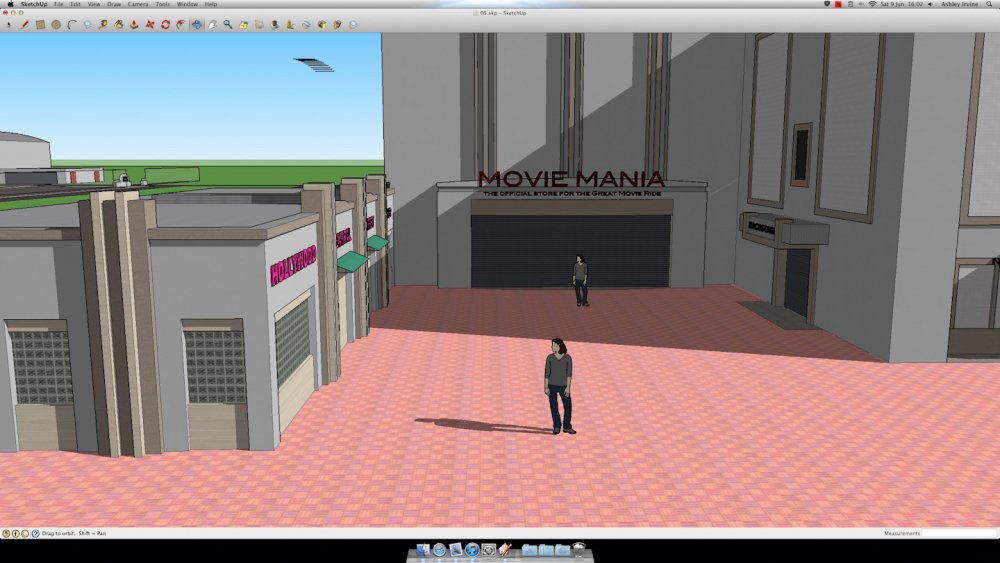Open the Wi-Fi status menu
1000x563 pixels.
(872, 4)
